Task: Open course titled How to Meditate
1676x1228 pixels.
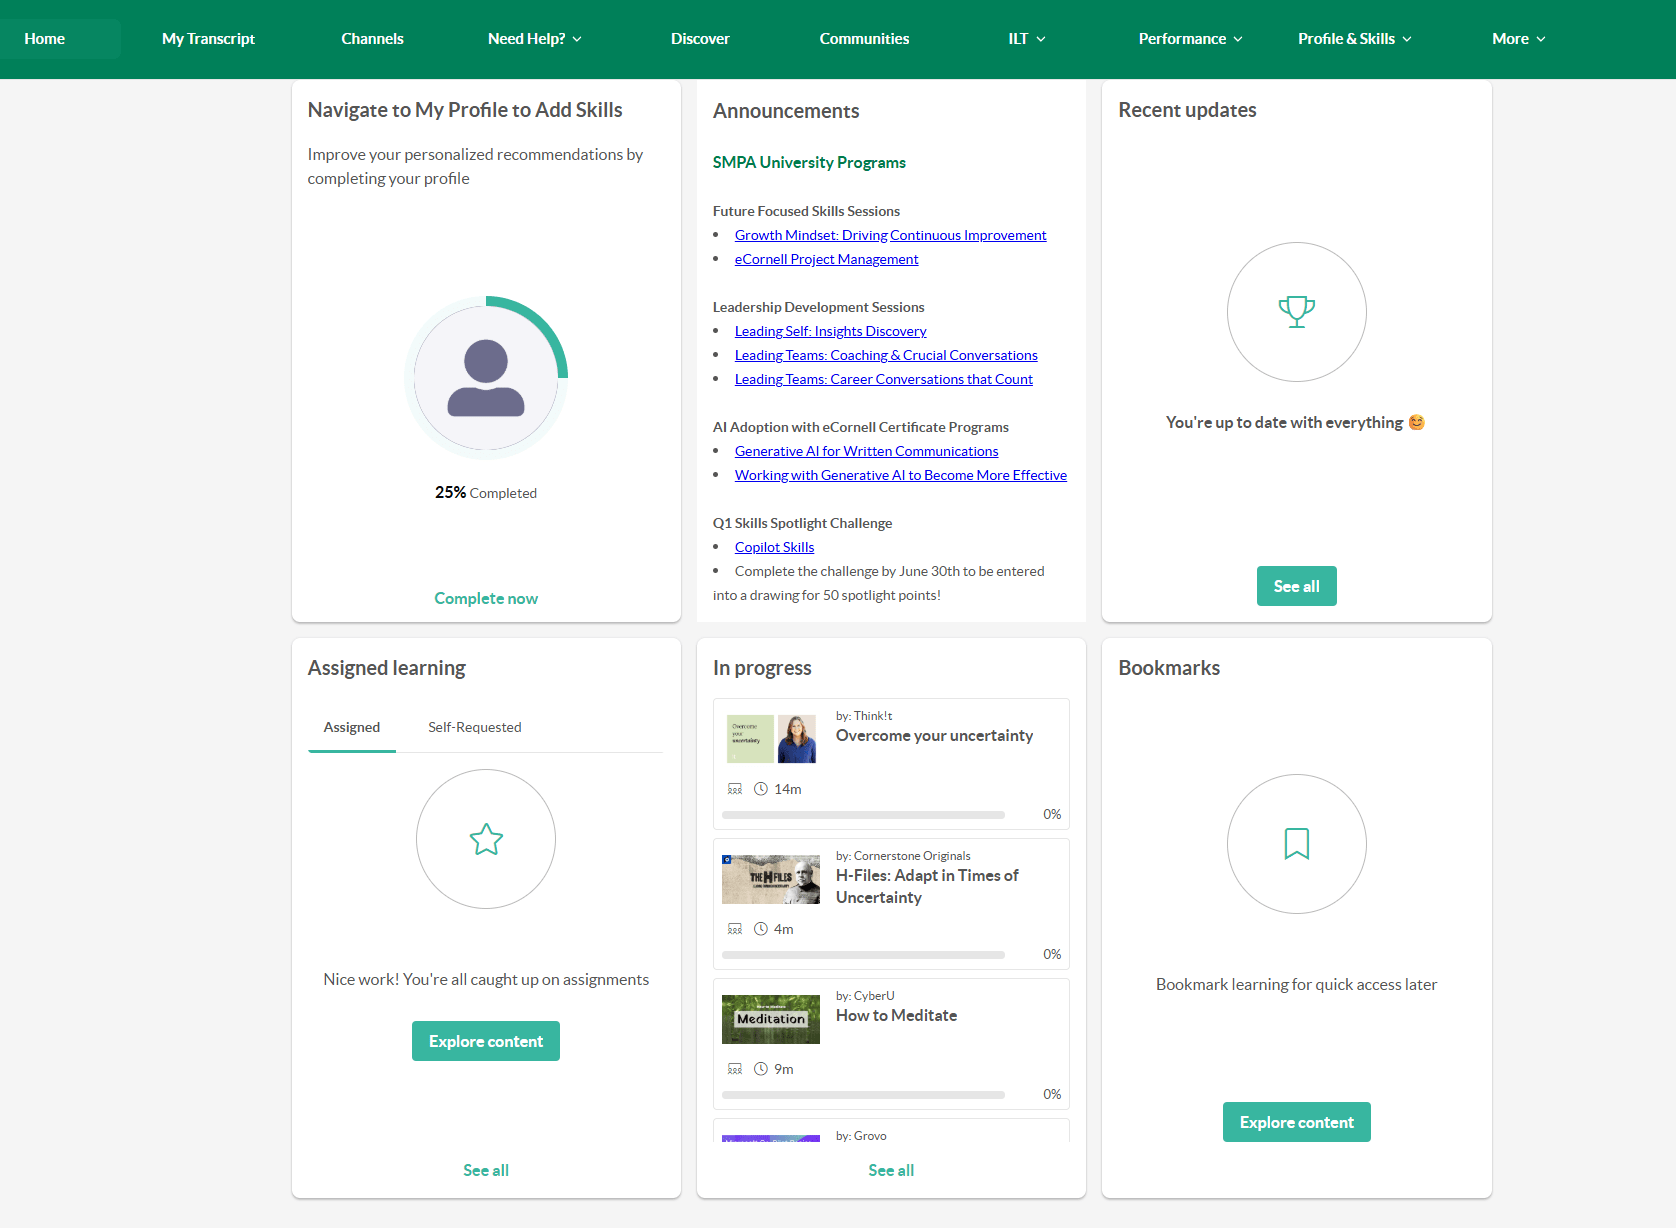Action: pos(896,1015)
